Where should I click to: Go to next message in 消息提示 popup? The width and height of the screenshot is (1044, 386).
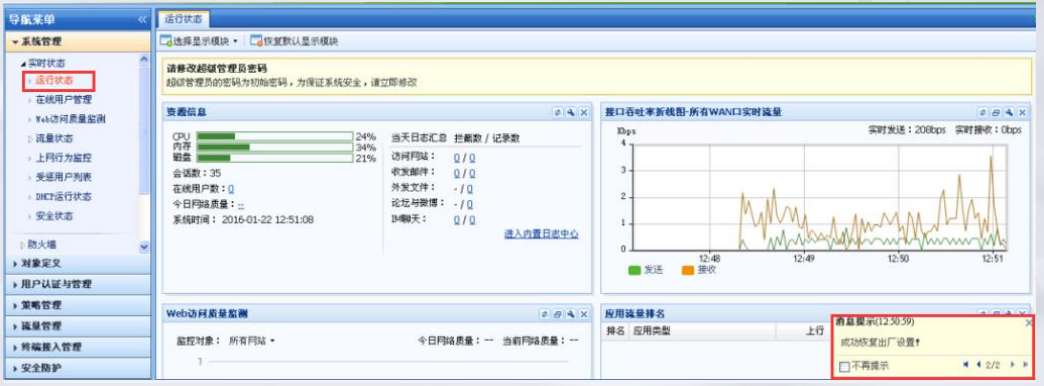pyautogui.click(x=1012, y=365)
